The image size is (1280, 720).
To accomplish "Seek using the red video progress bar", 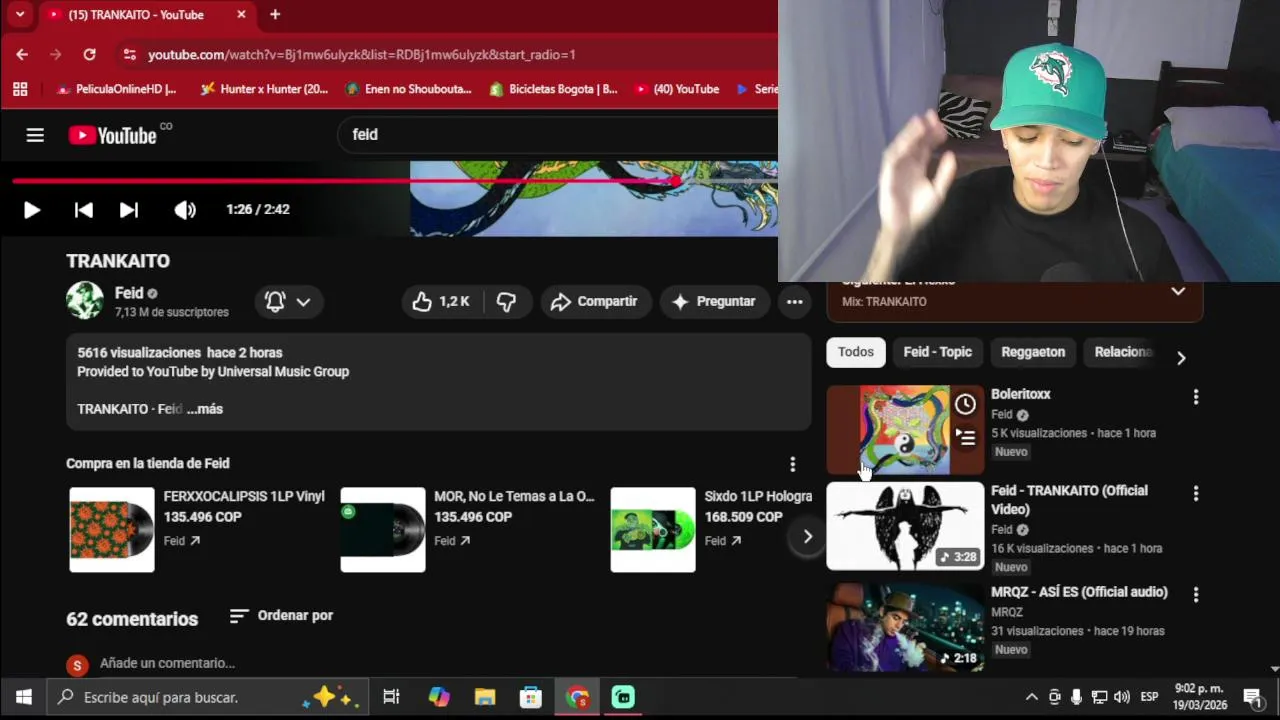I will point(395,181).
